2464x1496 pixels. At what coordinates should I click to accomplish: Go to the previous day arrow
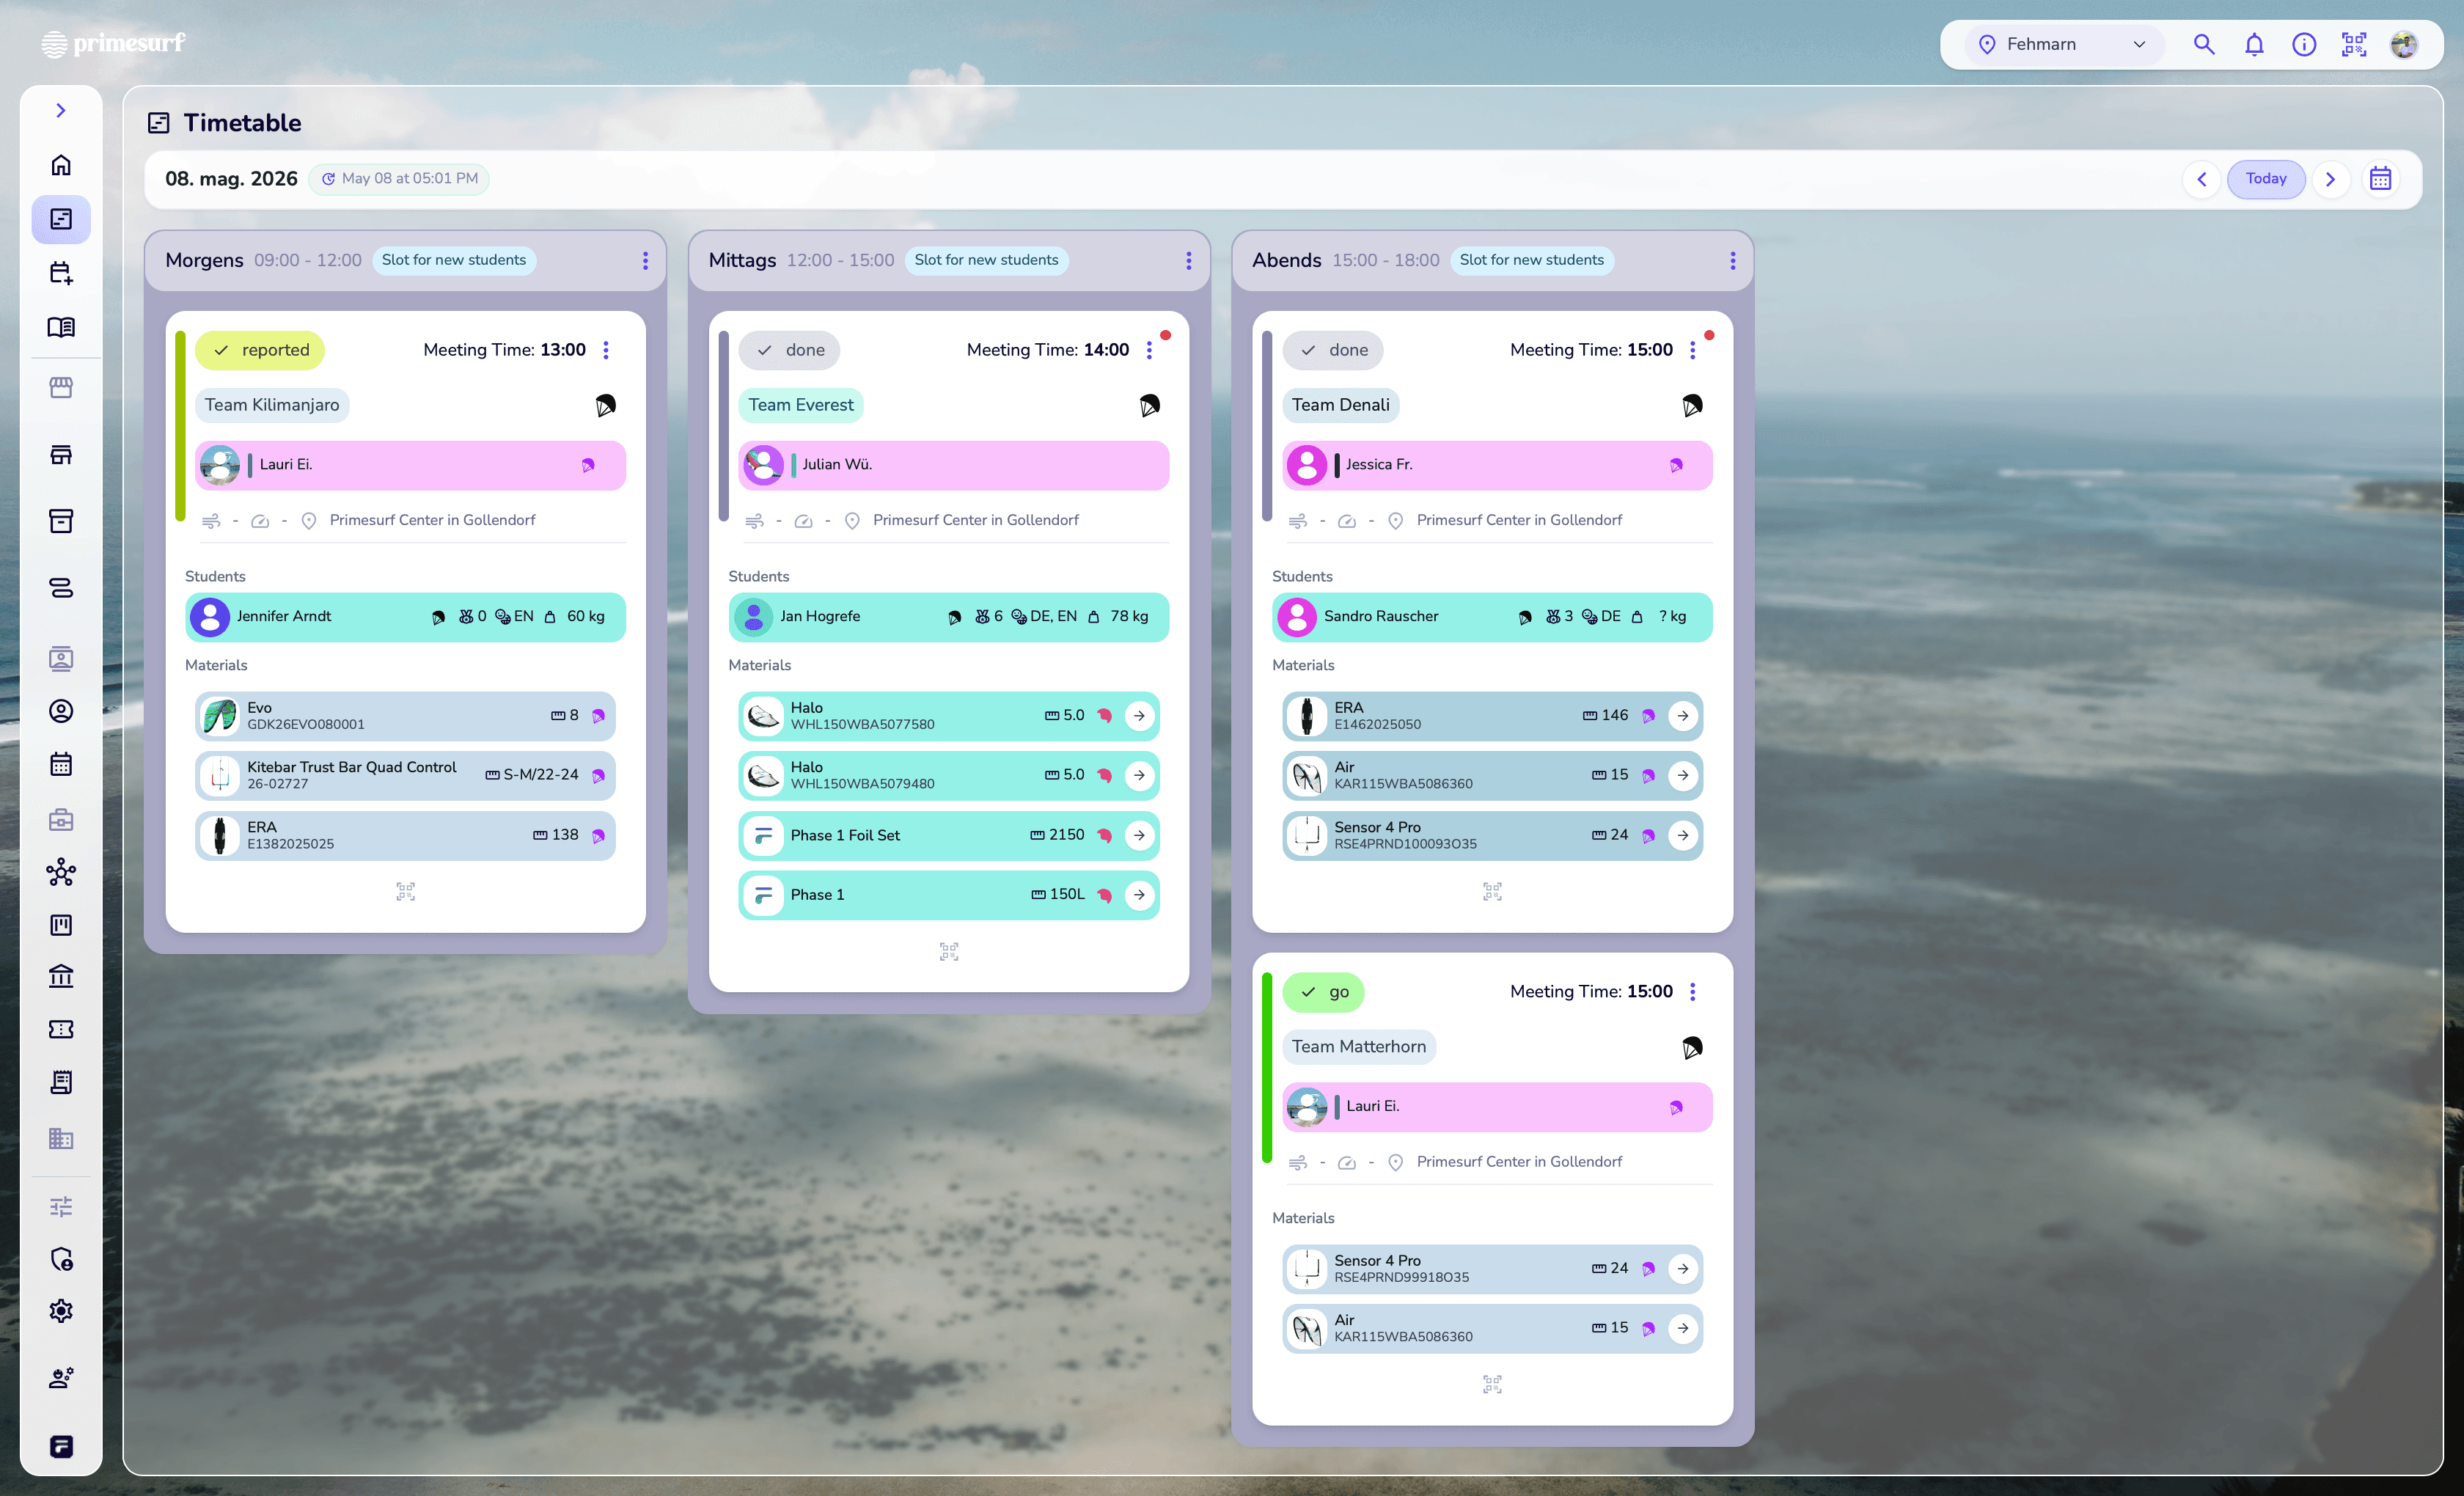coord(2201,179)
